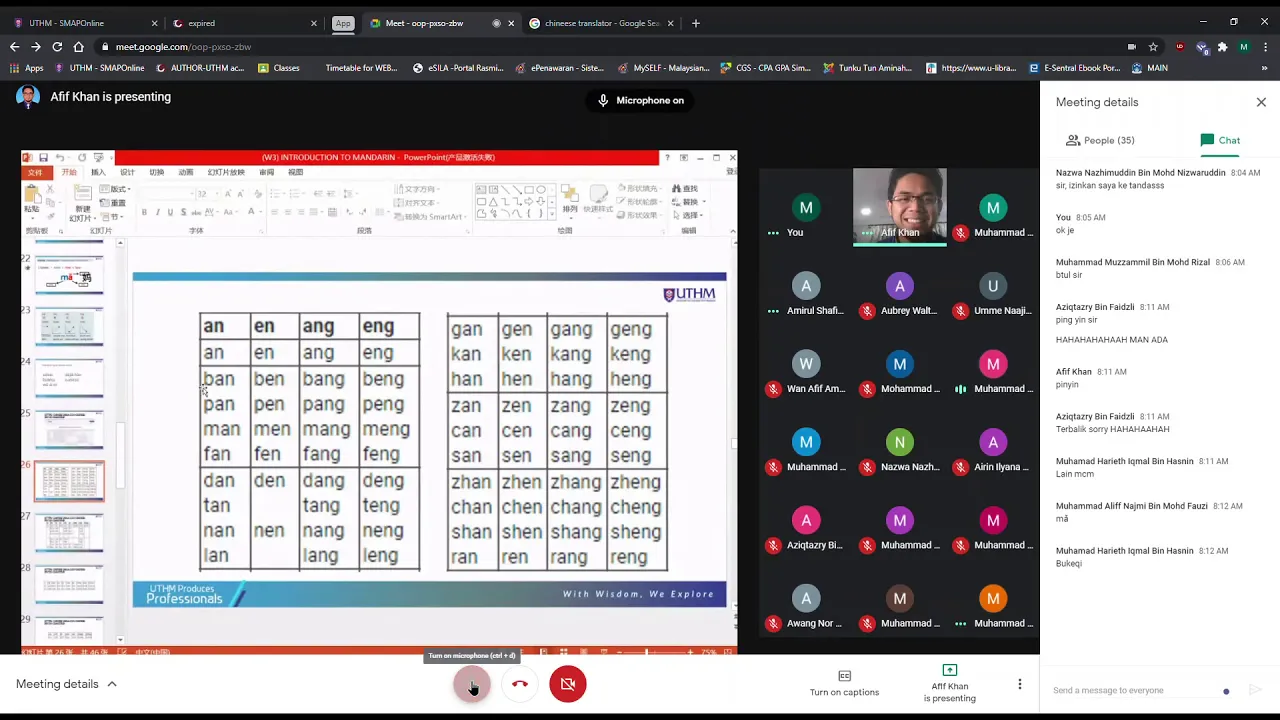1280x720 pixels.
Task: Select Airin Ilyana participant avatar
Action: pyautogui.click(x=993, y=442)
